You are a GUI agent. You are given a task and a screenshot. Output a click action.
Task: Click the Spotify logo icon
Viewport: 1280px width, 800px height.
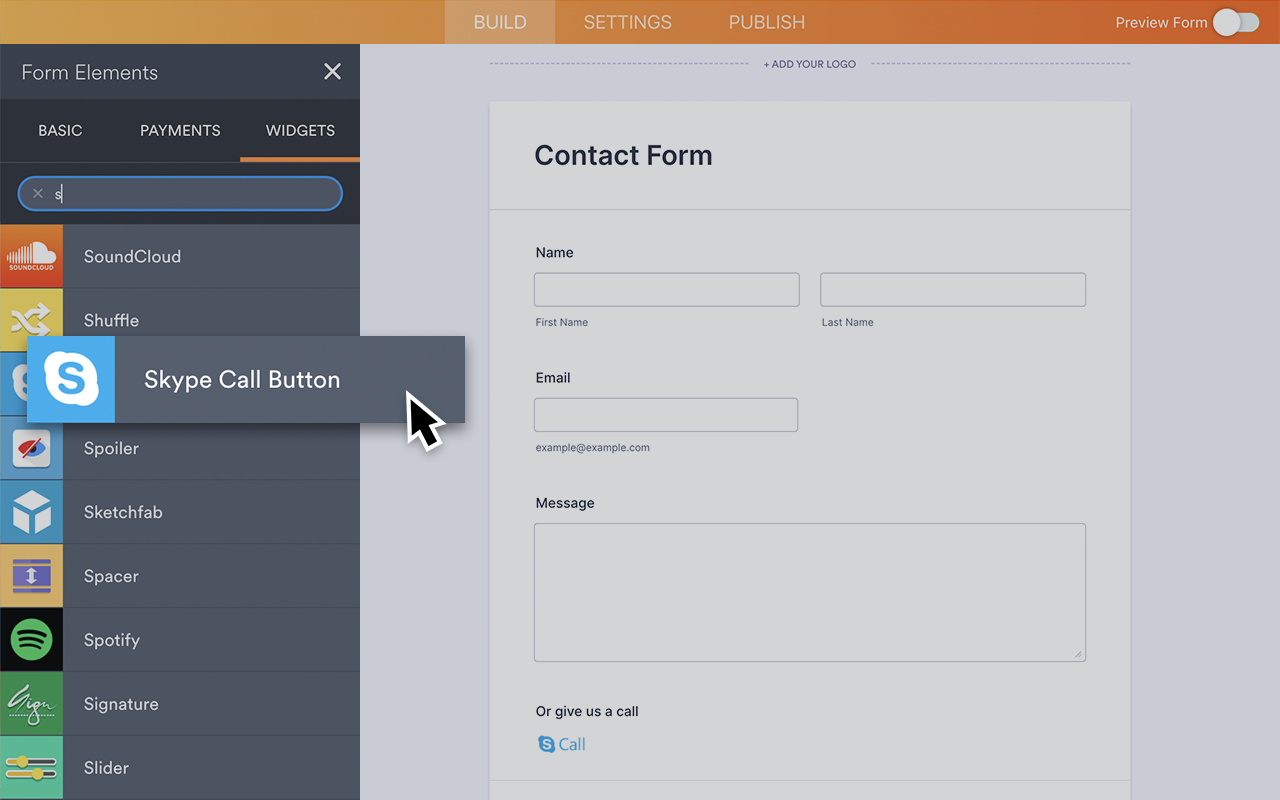(31, 640)
